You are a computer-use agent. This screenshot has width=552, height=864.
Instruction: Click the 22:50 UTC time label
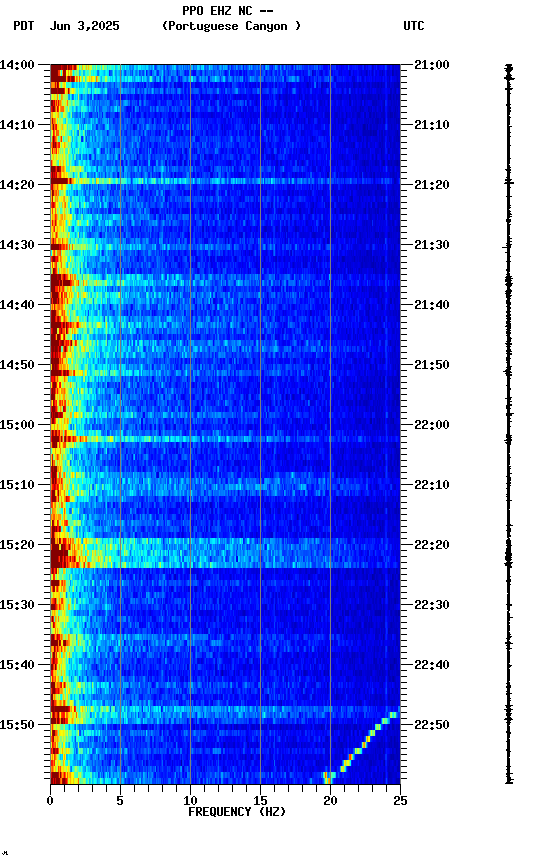coord(432,725)
